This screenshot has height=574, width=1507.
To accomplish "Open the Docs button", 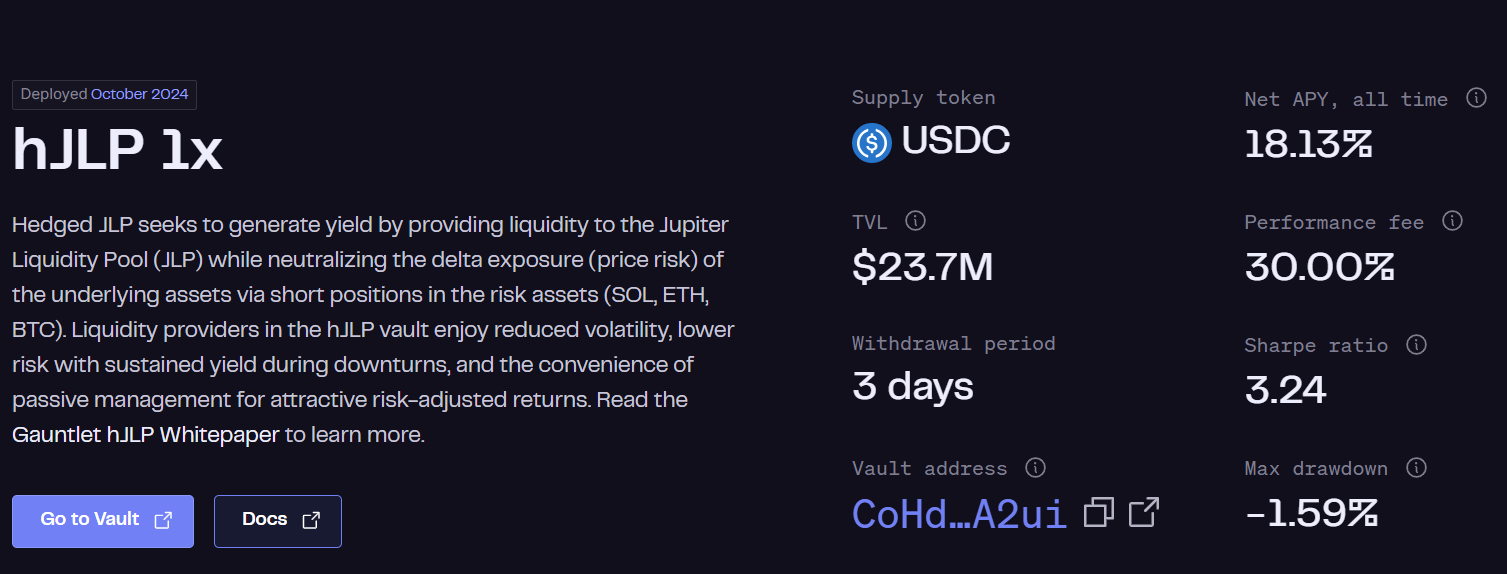I will (x=278, y=521).
